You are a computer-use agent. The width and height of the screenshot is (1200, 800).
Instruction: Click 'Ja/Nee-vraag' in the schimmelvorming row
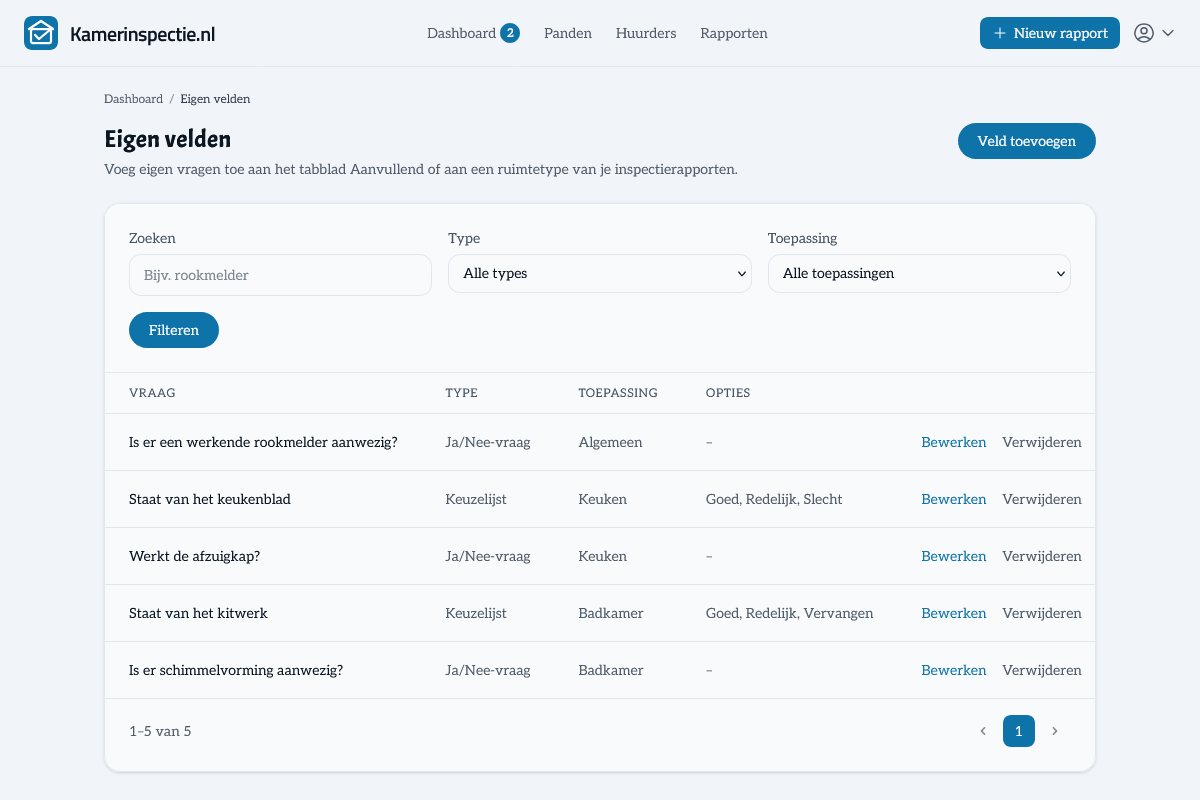(488, 670)
